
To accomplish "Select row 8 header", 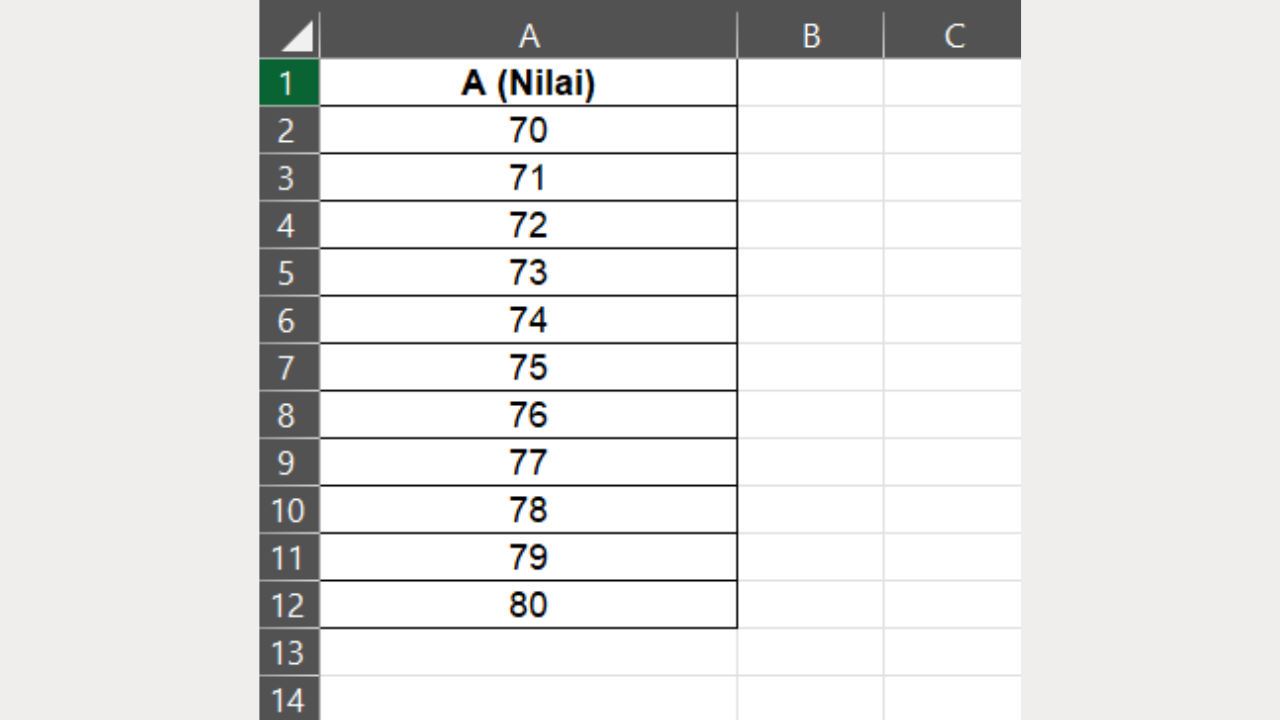I will (x=289, y=414).
